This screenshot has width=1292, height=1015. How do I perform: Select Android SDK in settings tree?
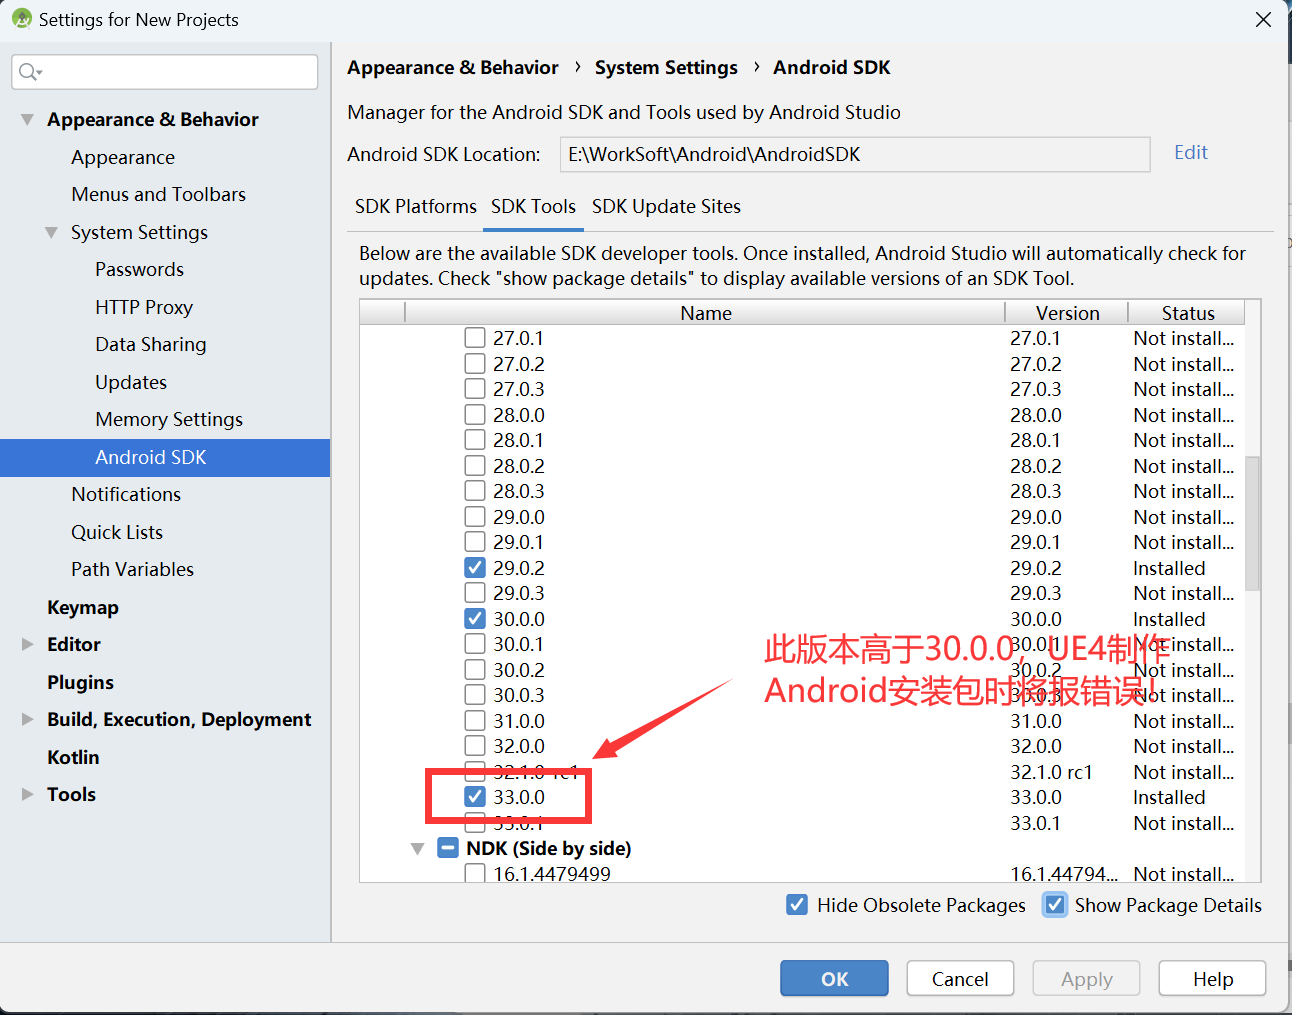(x=165, y=458)
